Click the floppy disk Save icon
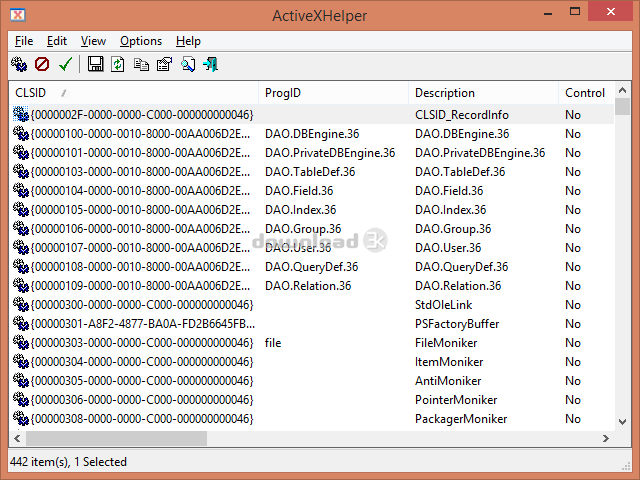This screenshot has width=640, height=480. click(x=96, y=64)
